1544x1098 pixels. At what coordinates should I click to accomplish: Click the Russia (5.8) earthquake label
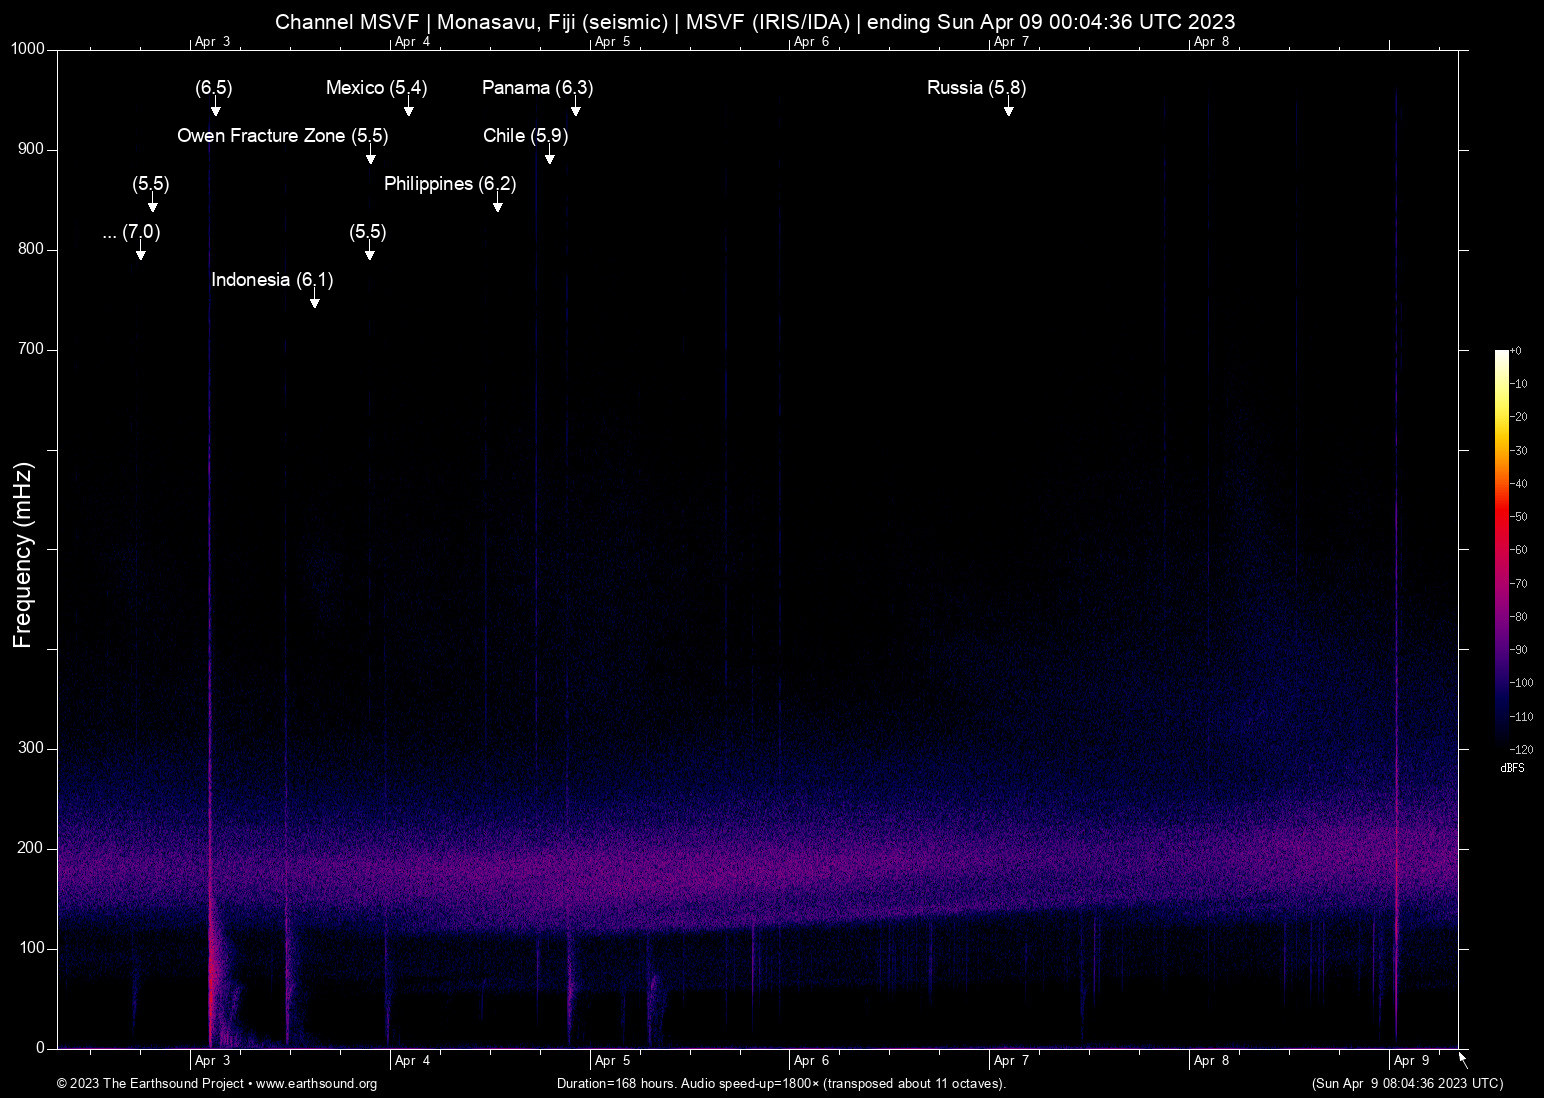click(x=976, y=88)
